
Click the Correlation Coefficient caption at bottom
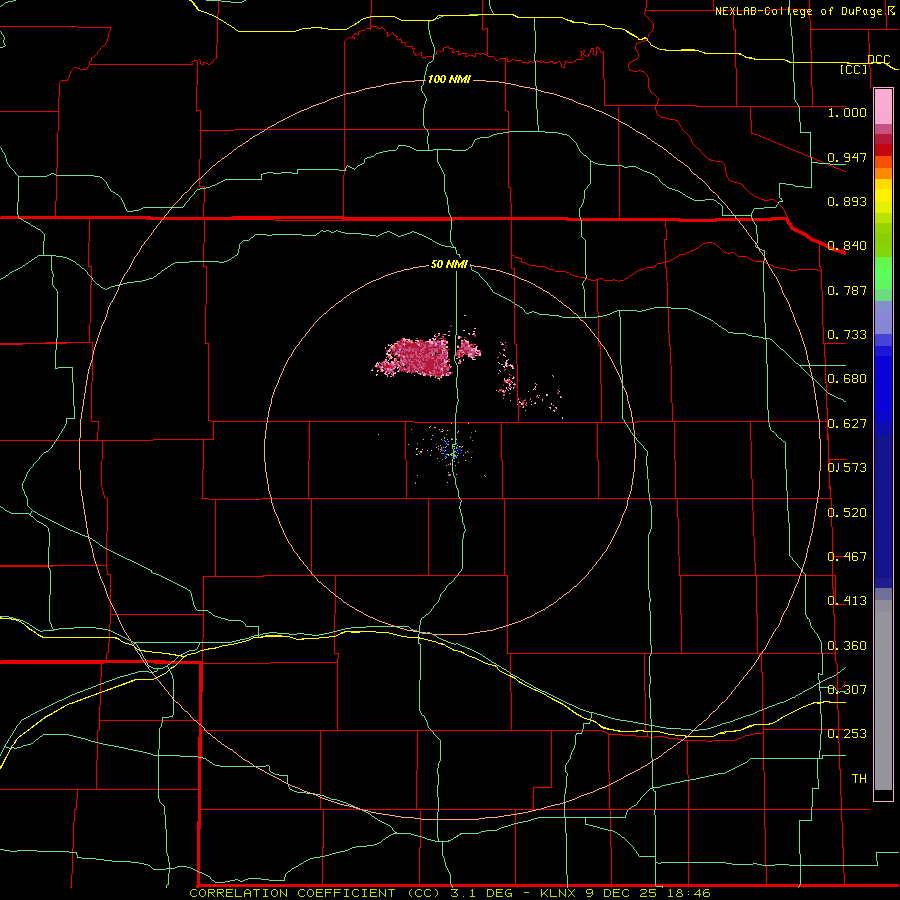(x=450, y=893)
